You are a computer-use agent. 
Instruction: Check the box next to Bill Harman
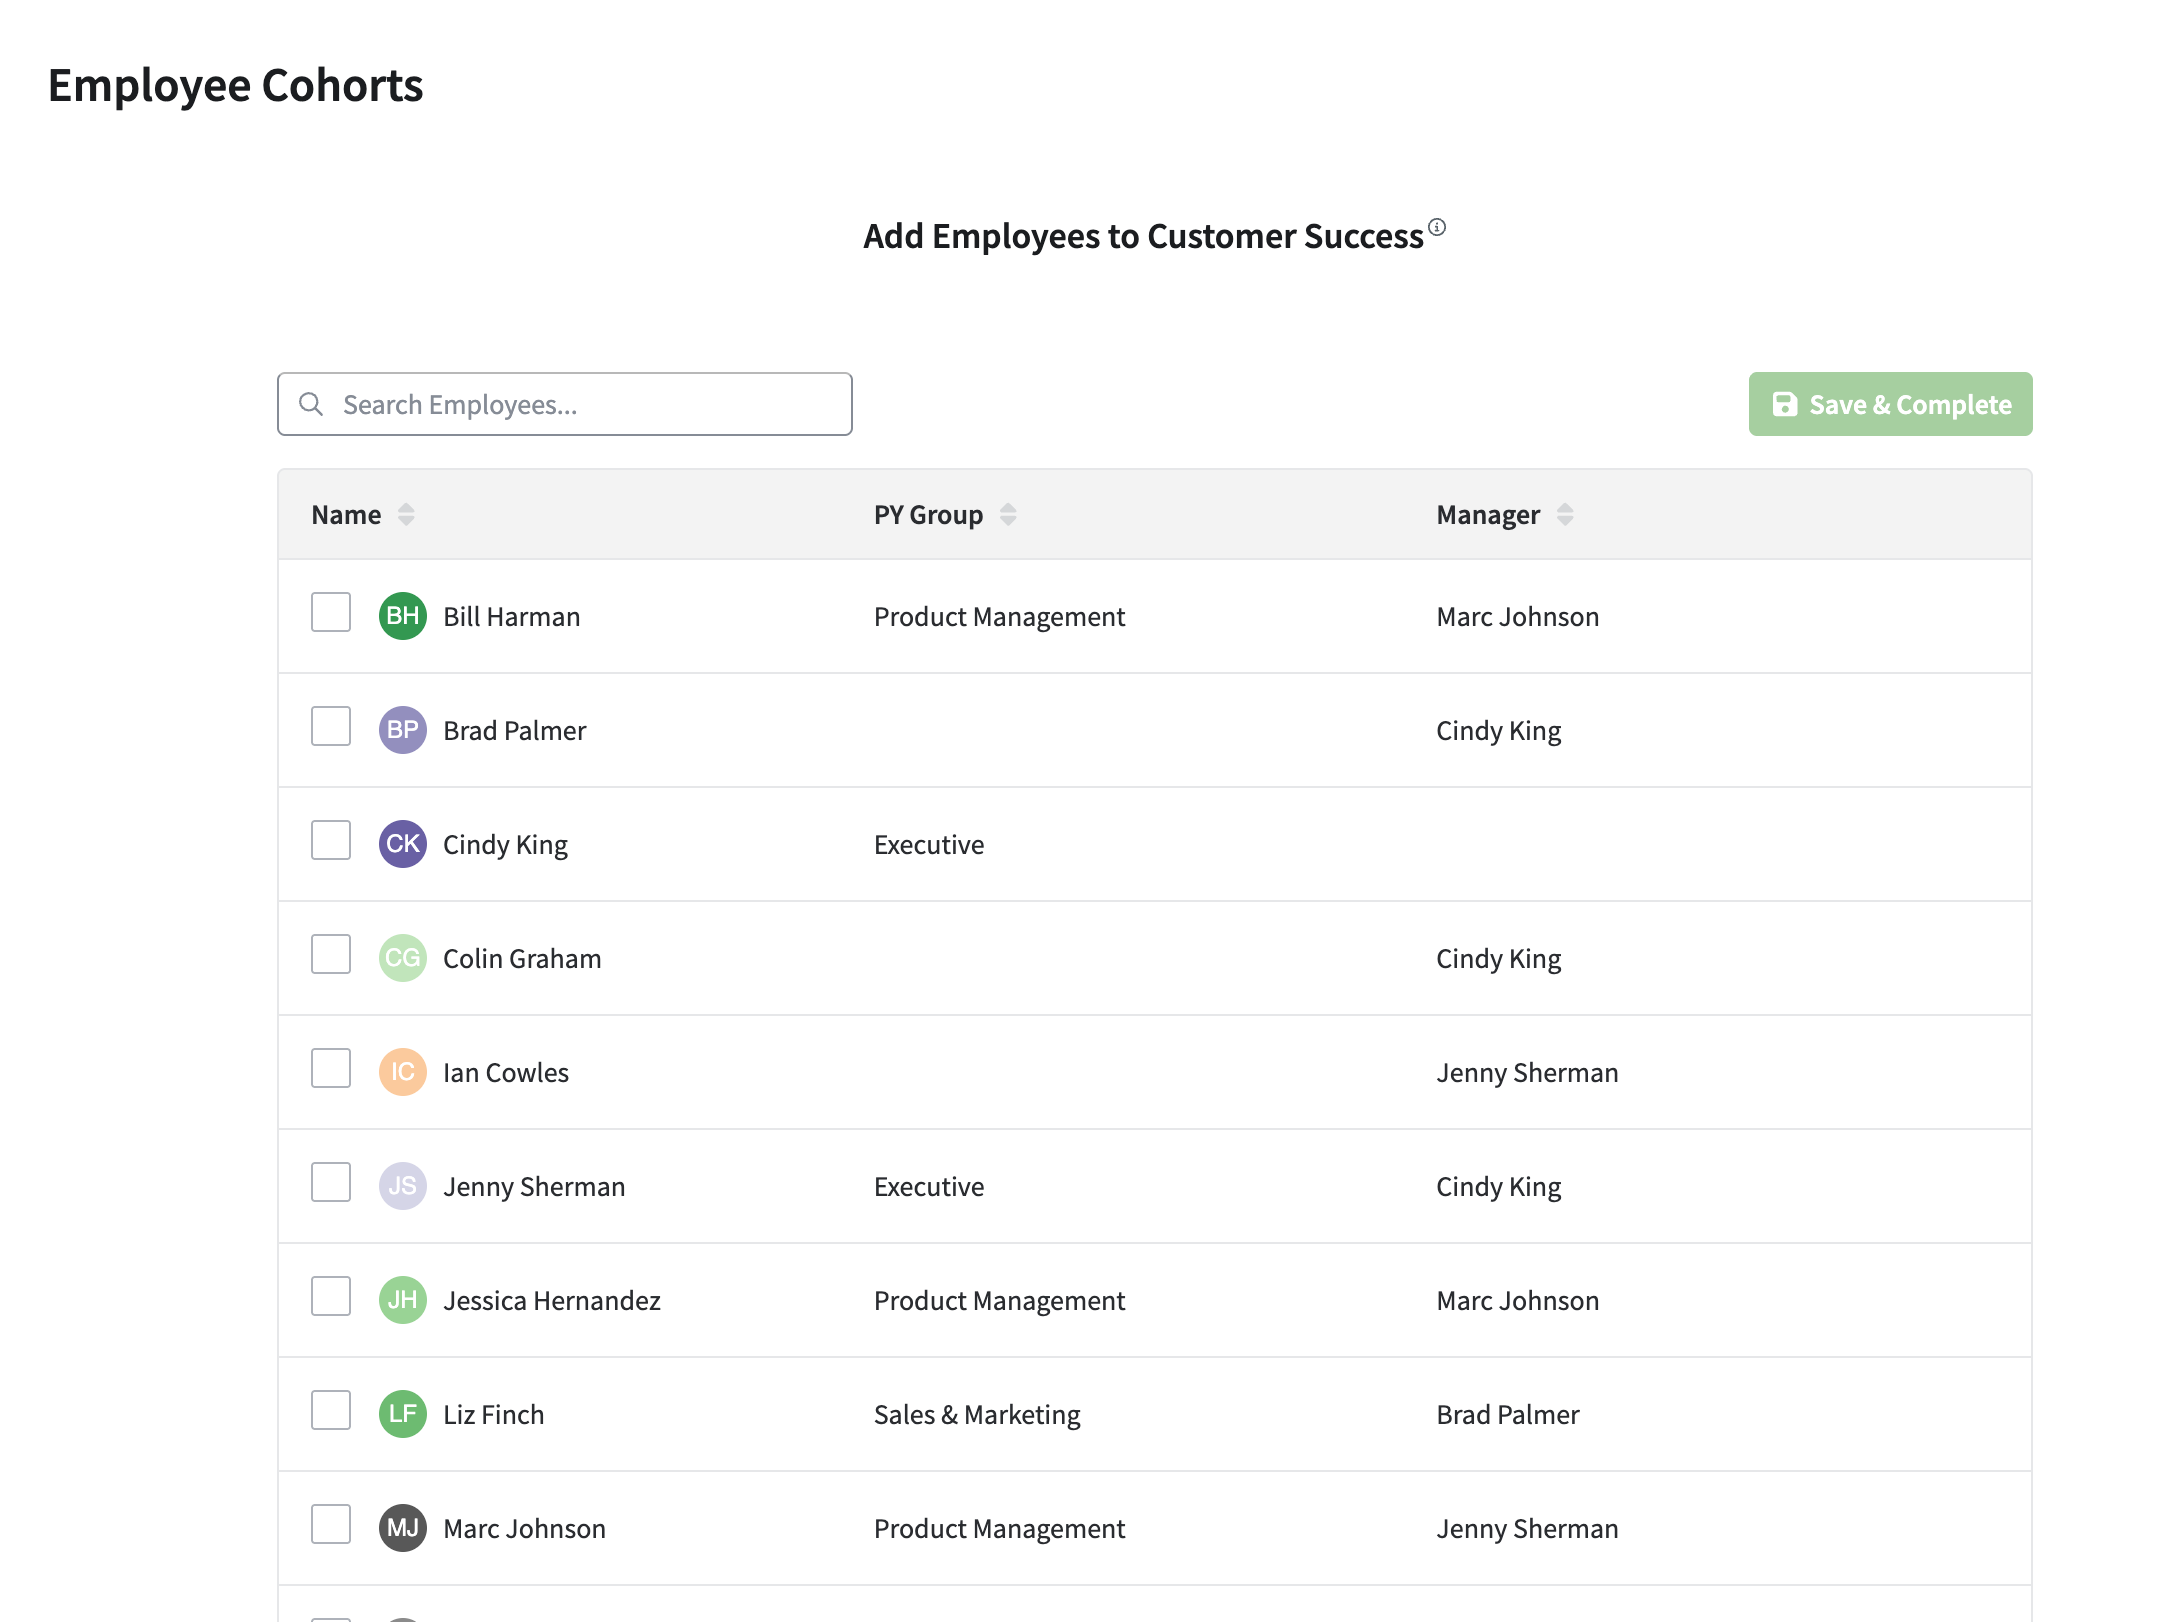pos(331,612)
